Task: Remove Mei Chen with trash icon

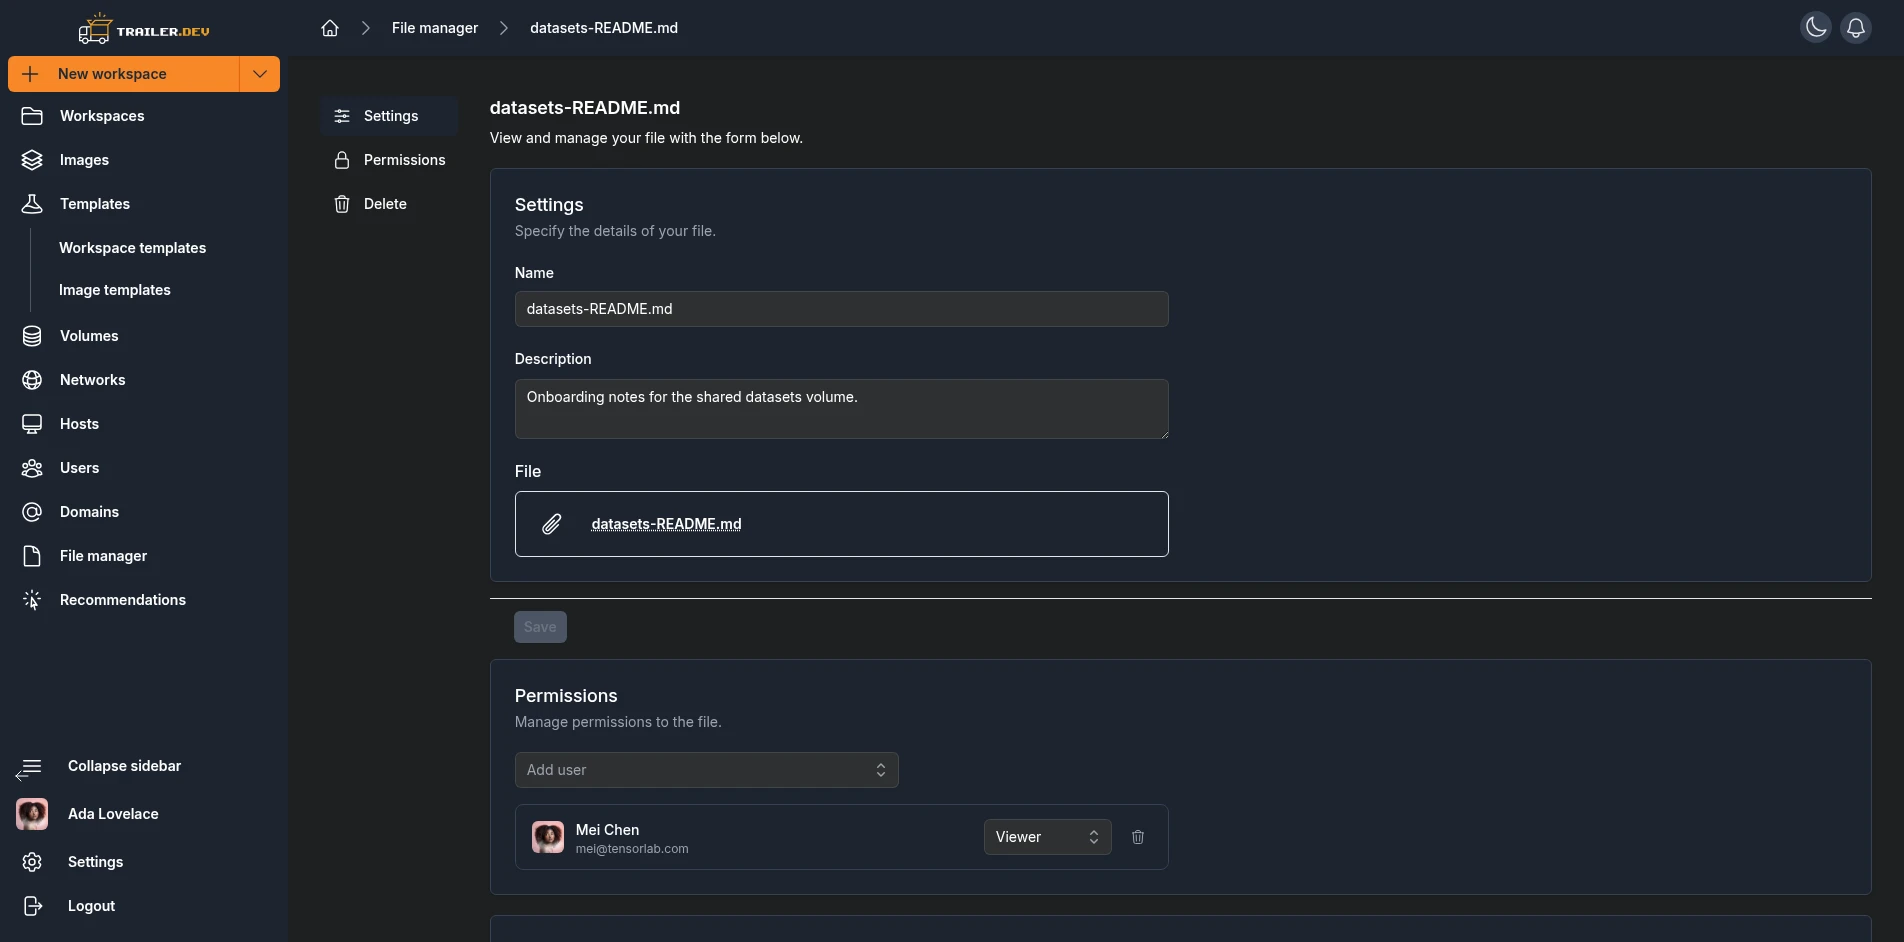Action: pyautogui.click(x=1138, y=837)
